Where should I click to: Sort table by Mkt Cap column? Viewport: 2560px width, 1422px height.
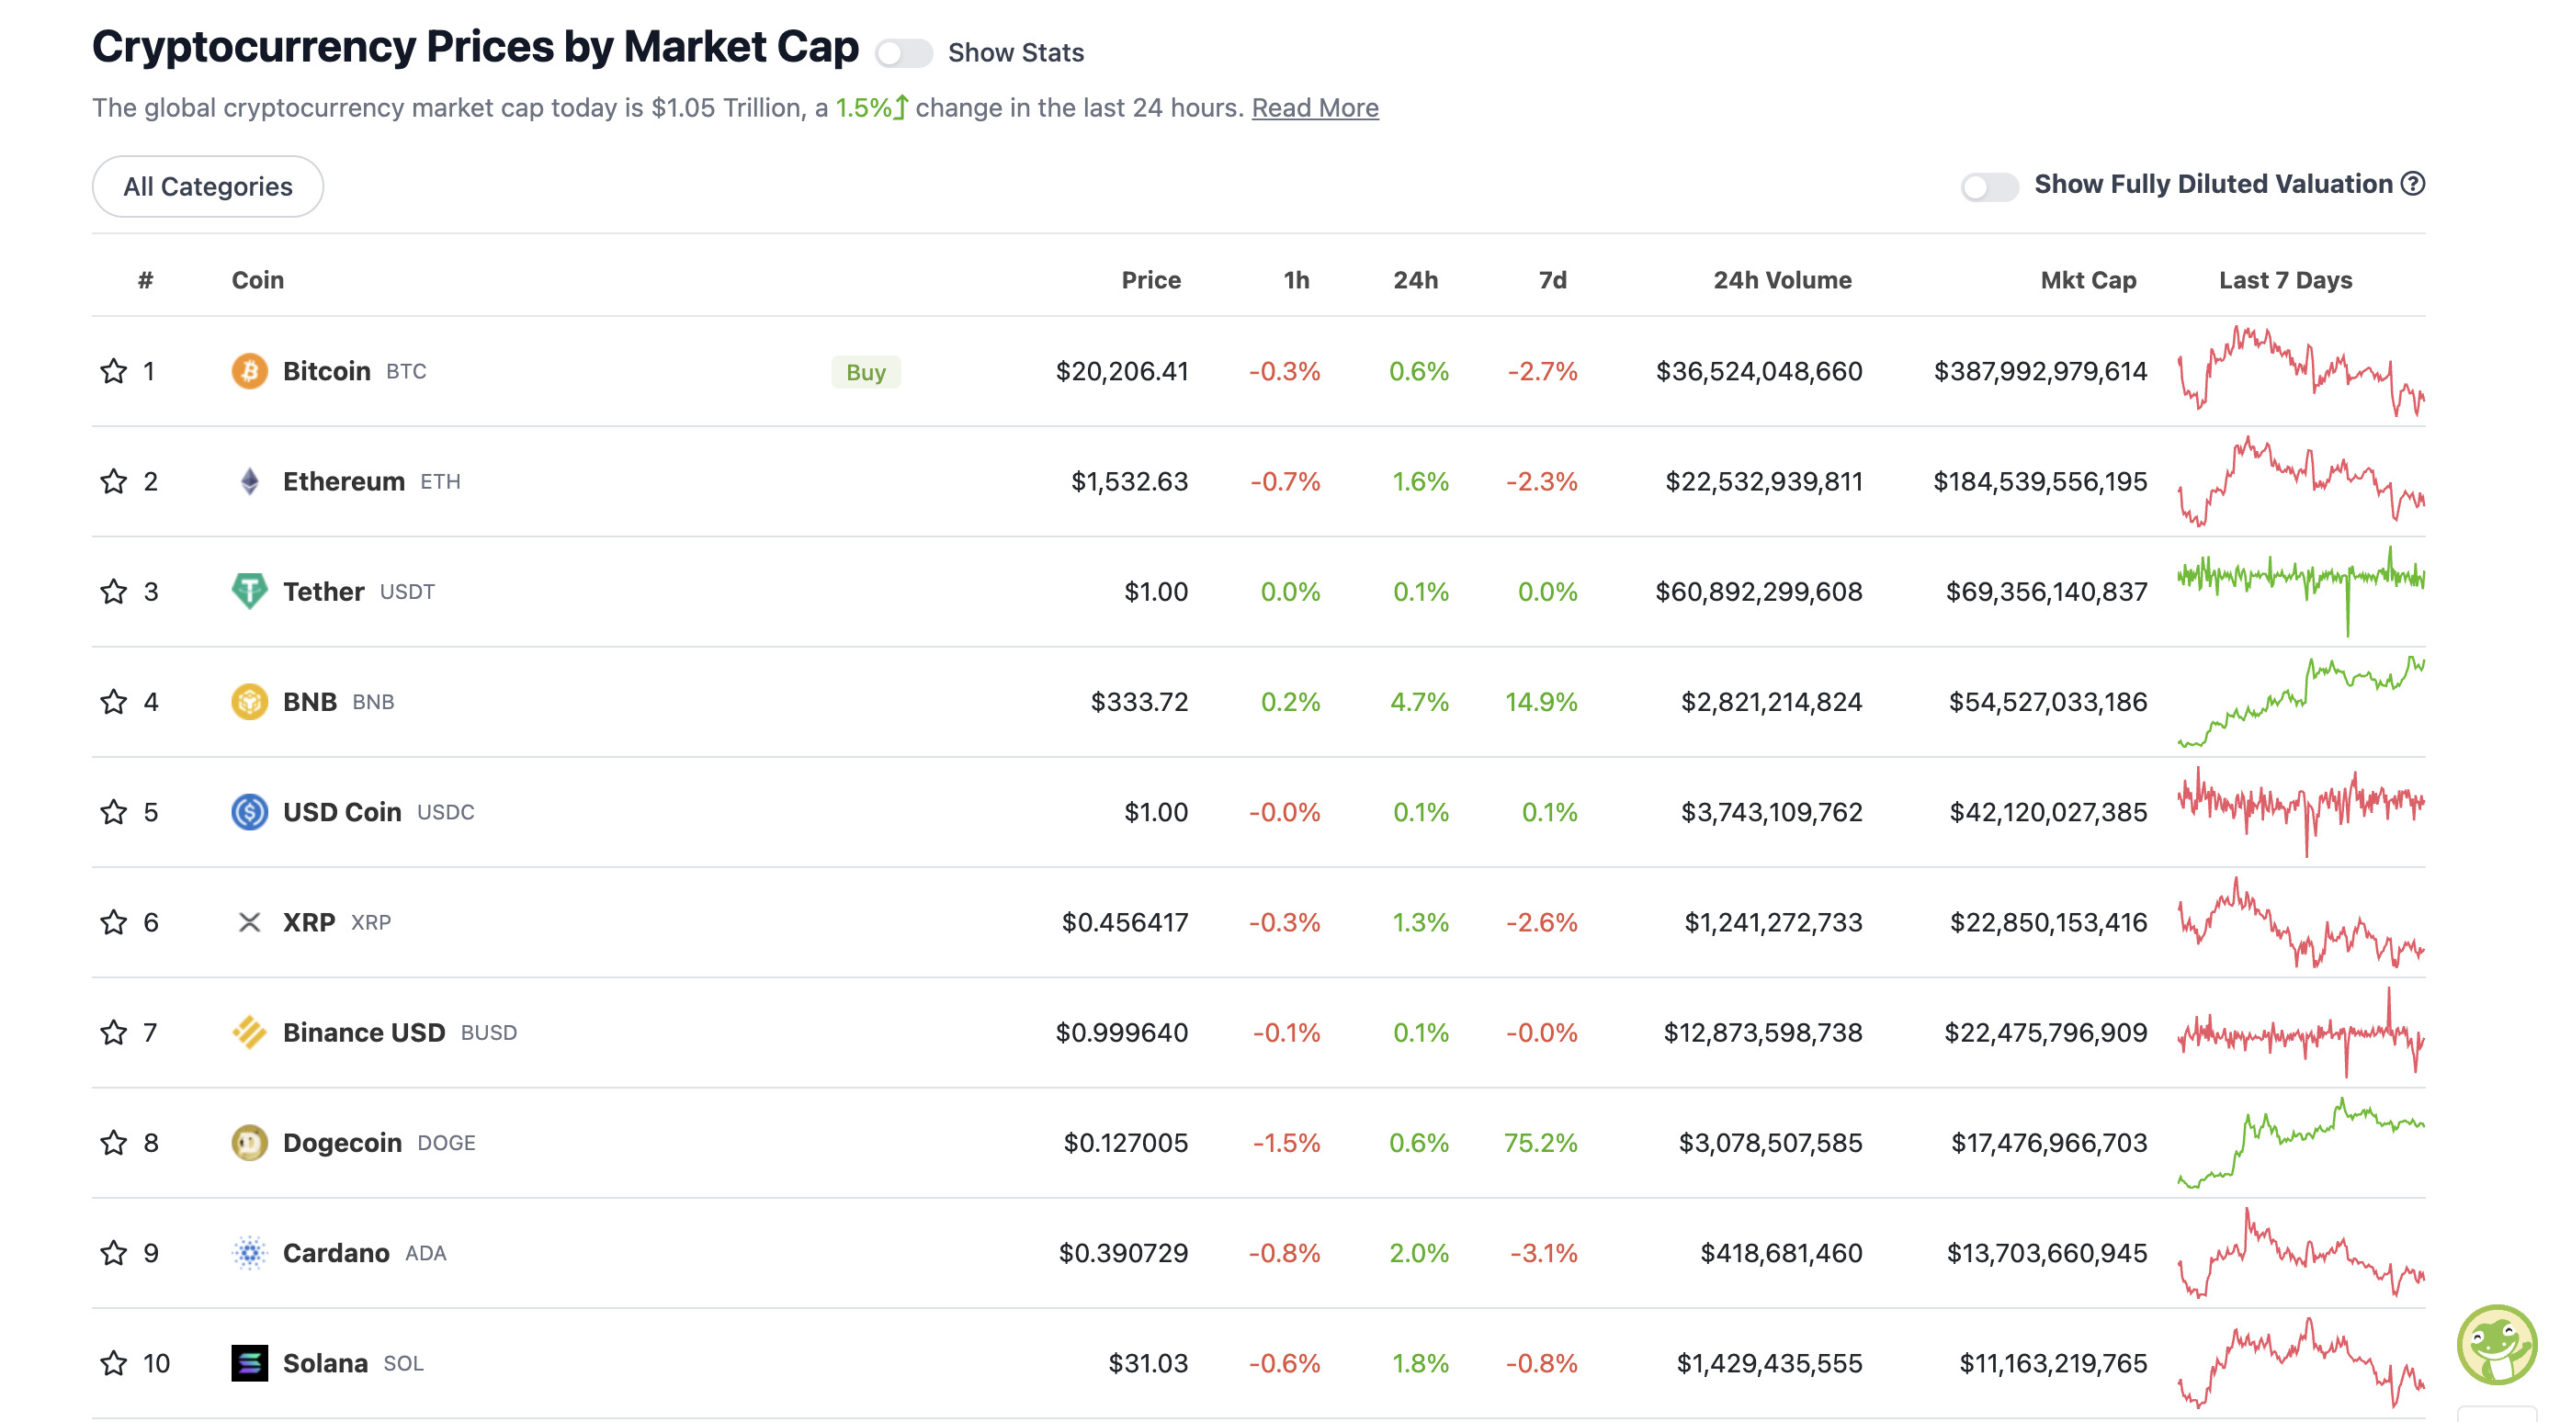click(2088, 280)
